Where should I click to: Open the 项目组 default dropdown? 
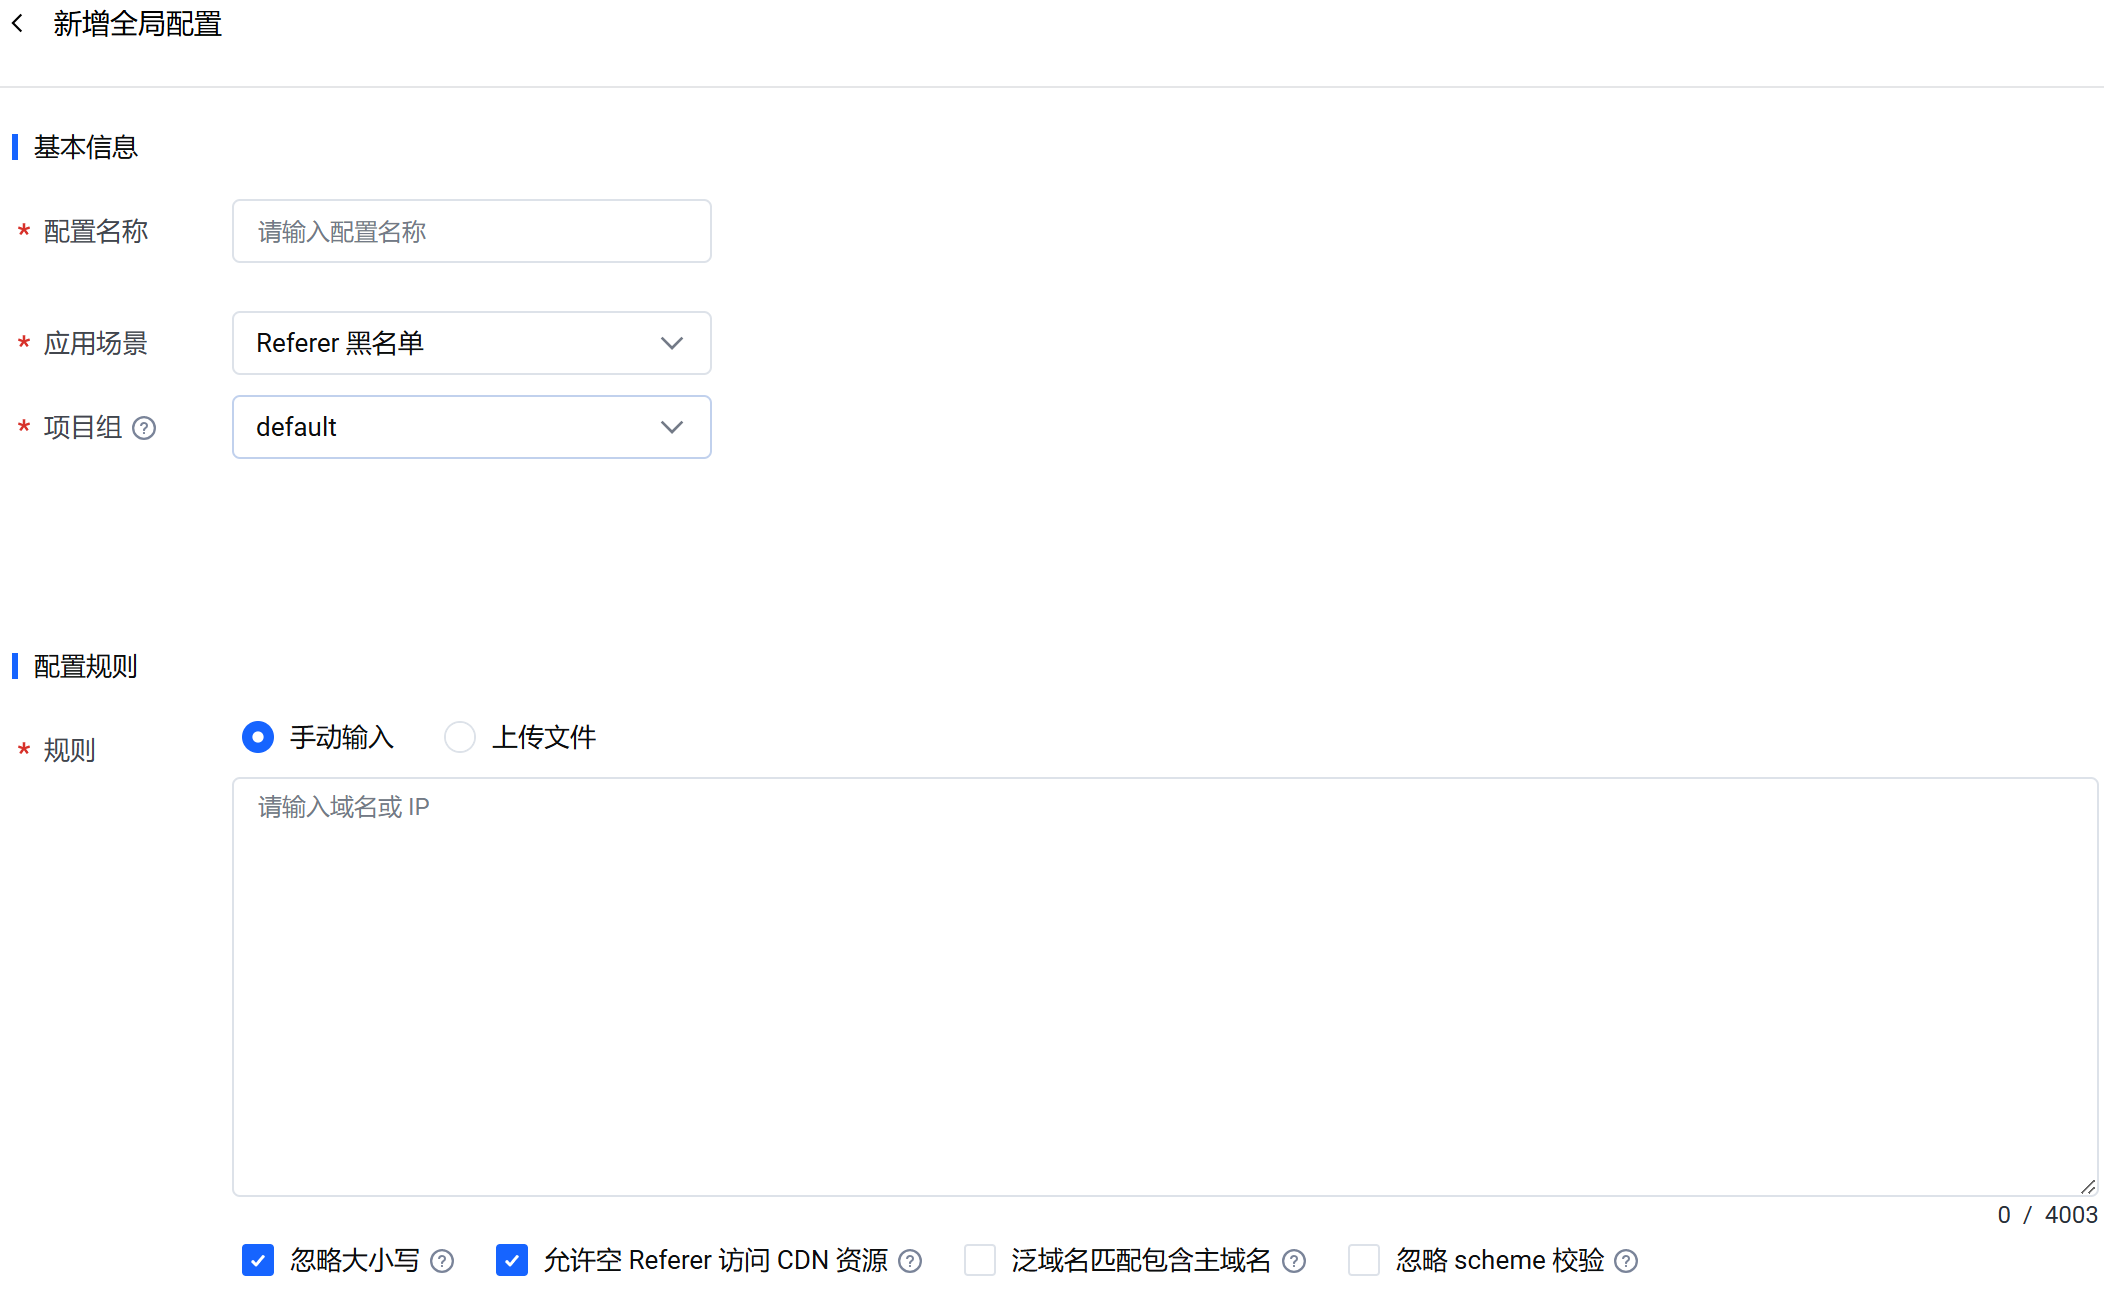450,427
